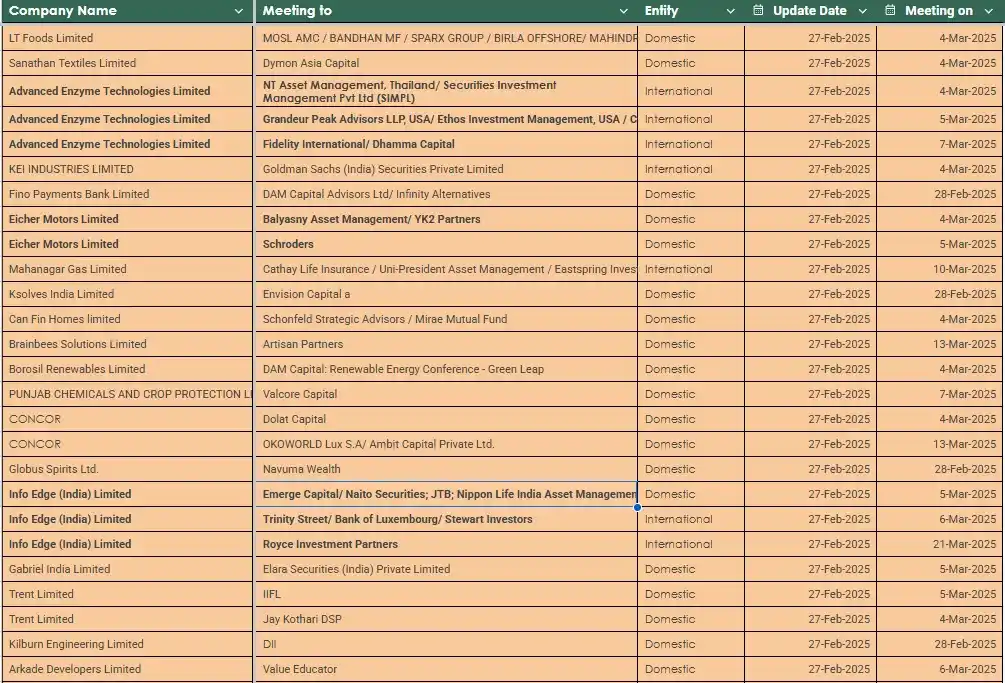Image resolution: width=1005 pixels, height=683 pixels.
Task: Select the OKOWORLD Lux S.A/ Ambit Capital cell
Action: [446, 444]
